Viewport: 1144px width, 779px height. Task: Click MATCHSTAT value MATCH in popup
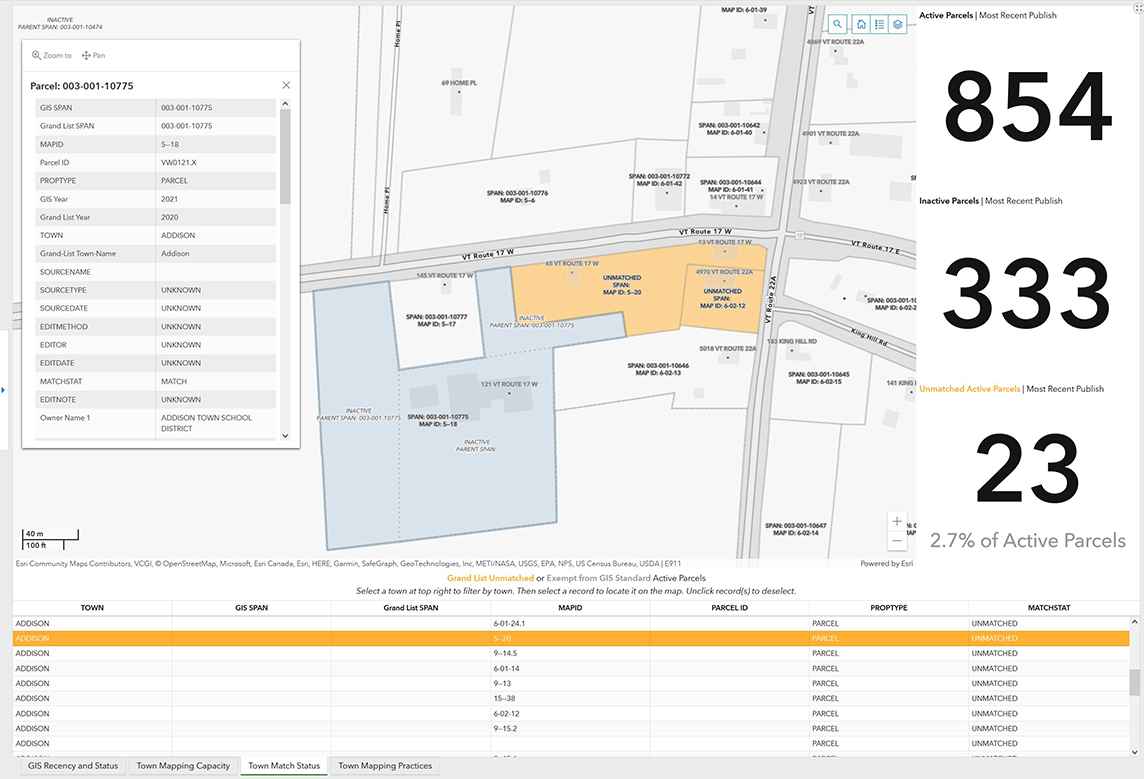[x=174, y=381]
